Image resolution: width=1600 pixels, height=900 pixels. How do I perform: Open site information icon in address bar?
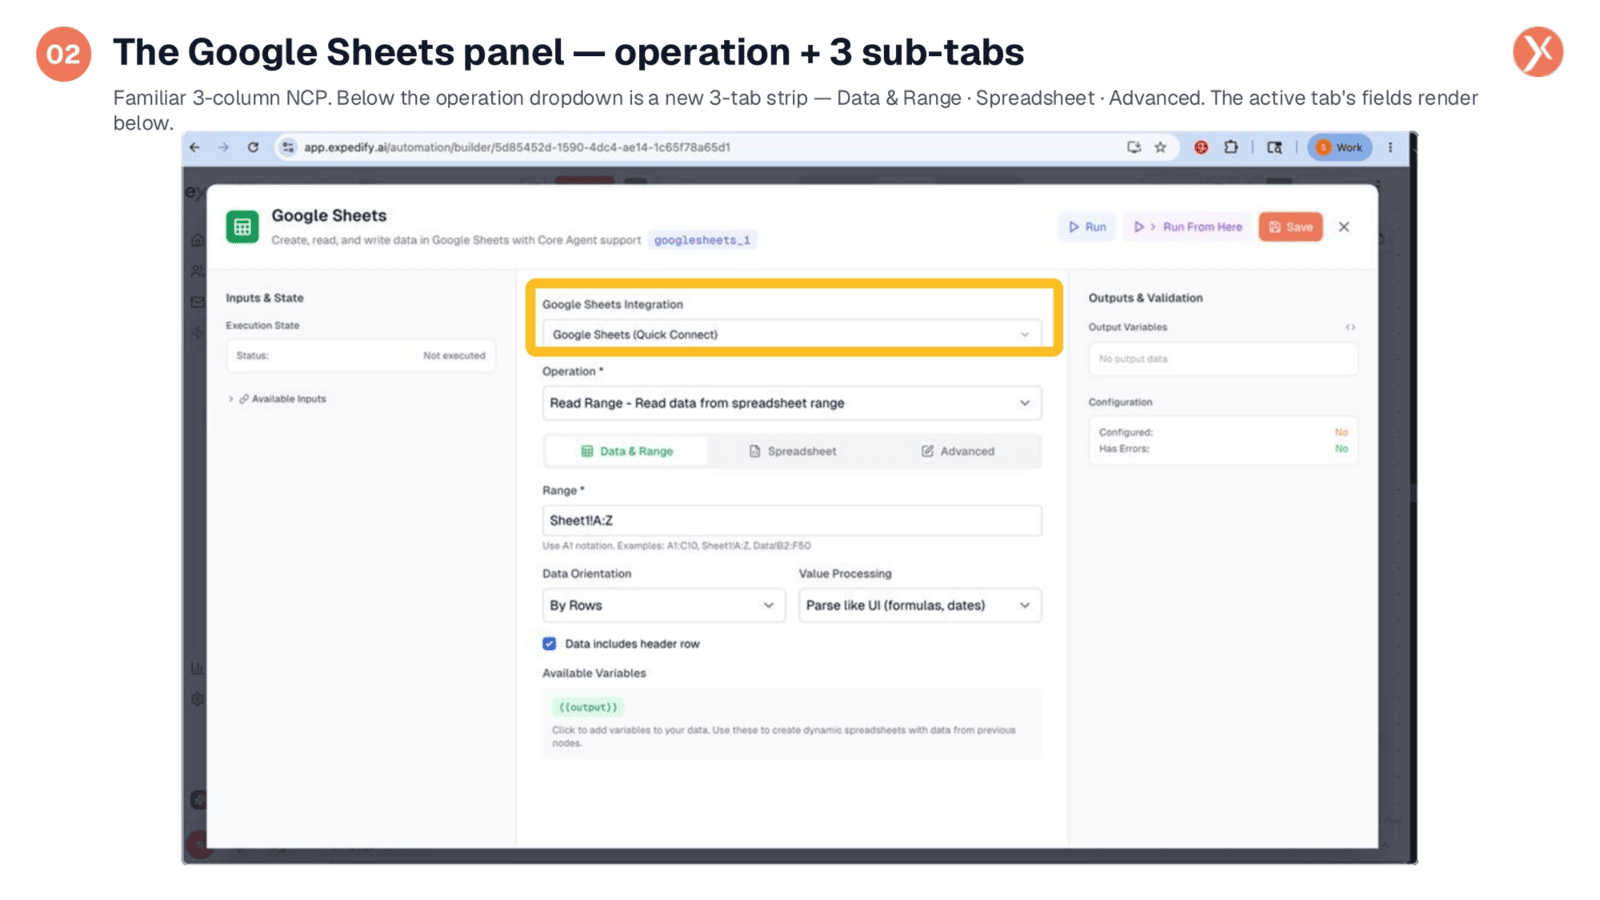click(x=288, y=147)
